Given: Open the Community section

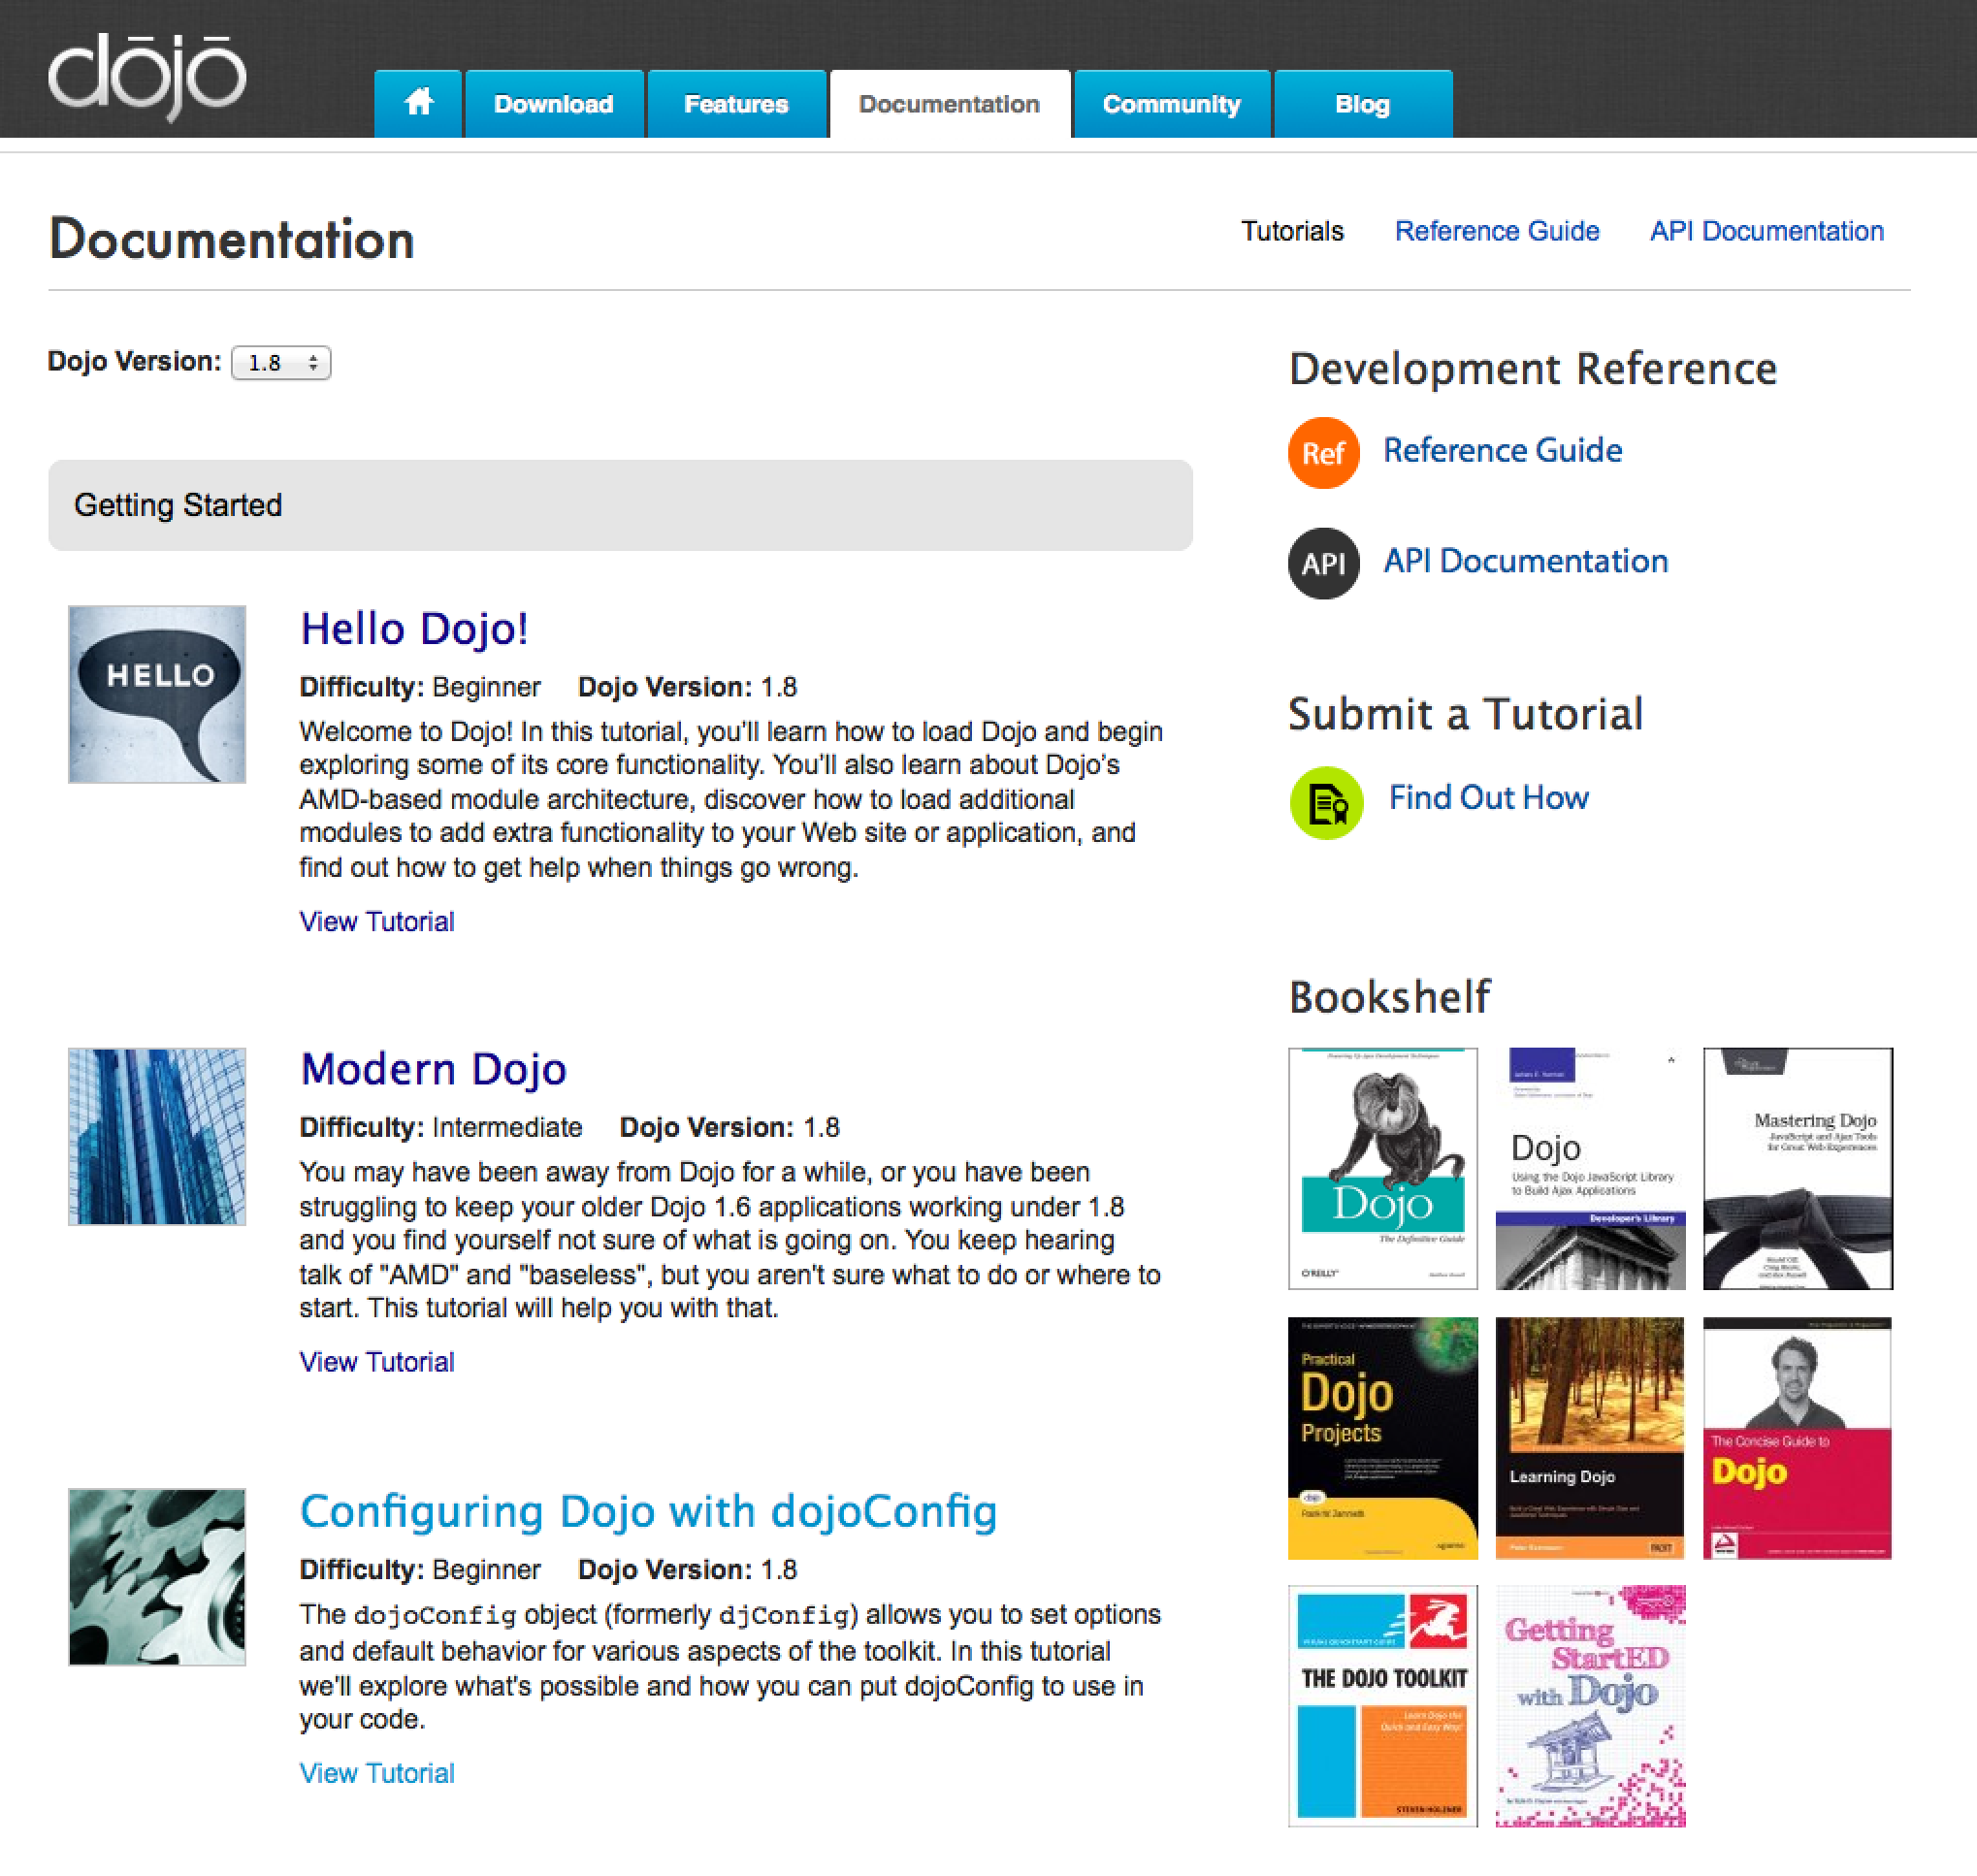Looking at the screenshot, I should 1171,103.
